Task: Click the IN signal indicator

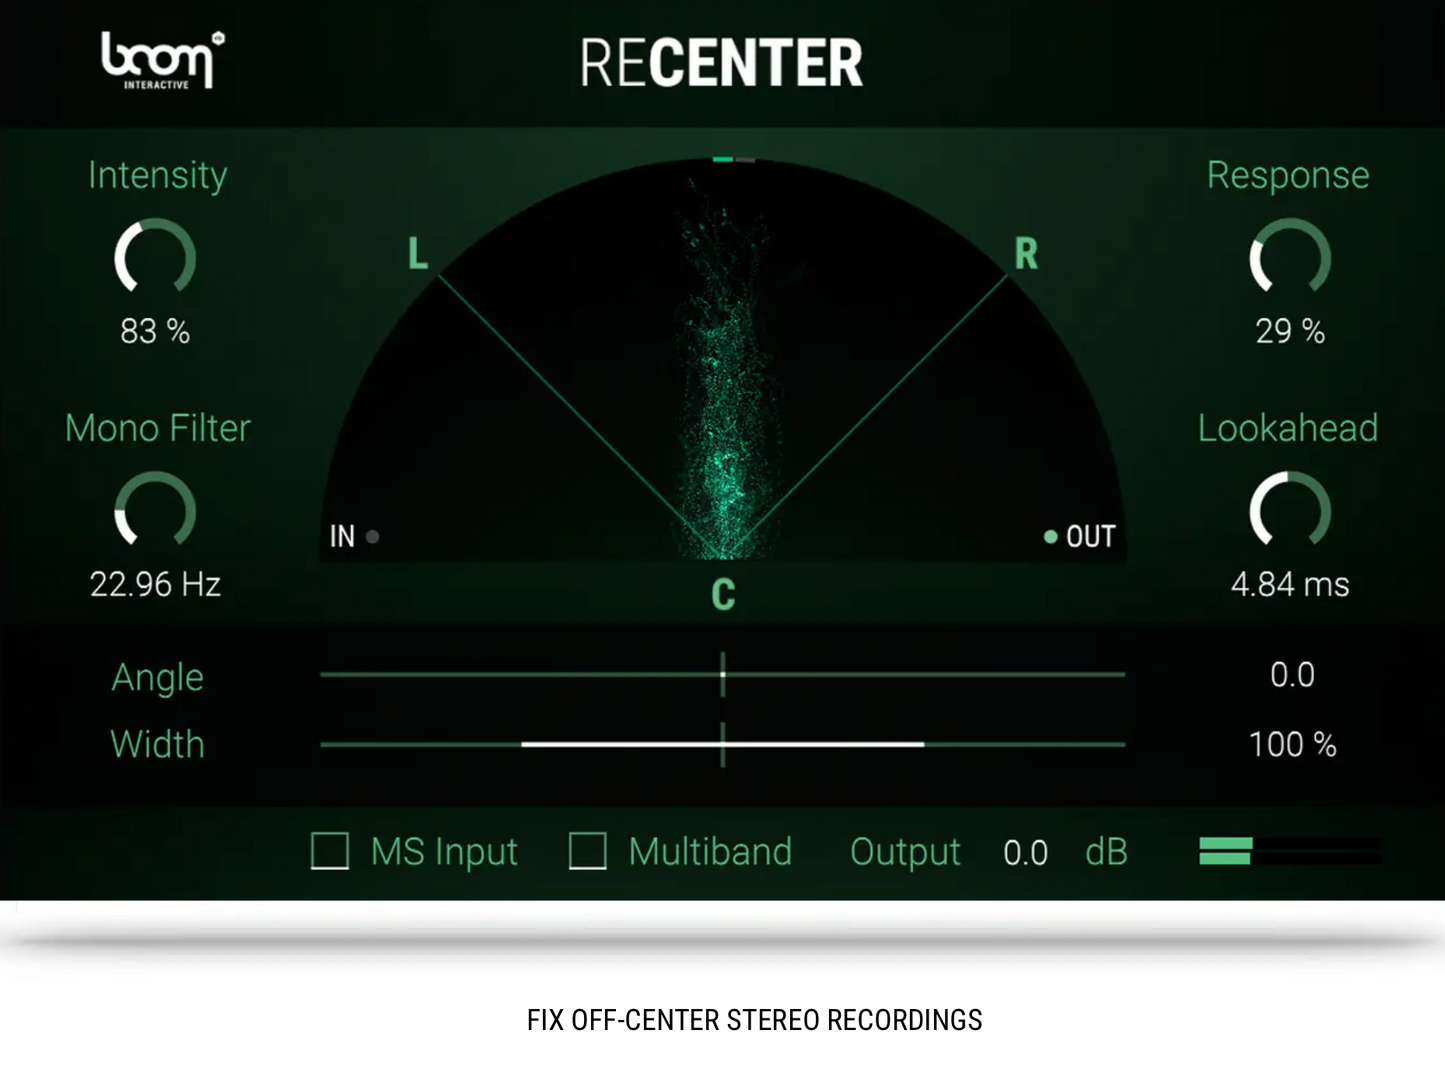Action: (x=373, y=537)
